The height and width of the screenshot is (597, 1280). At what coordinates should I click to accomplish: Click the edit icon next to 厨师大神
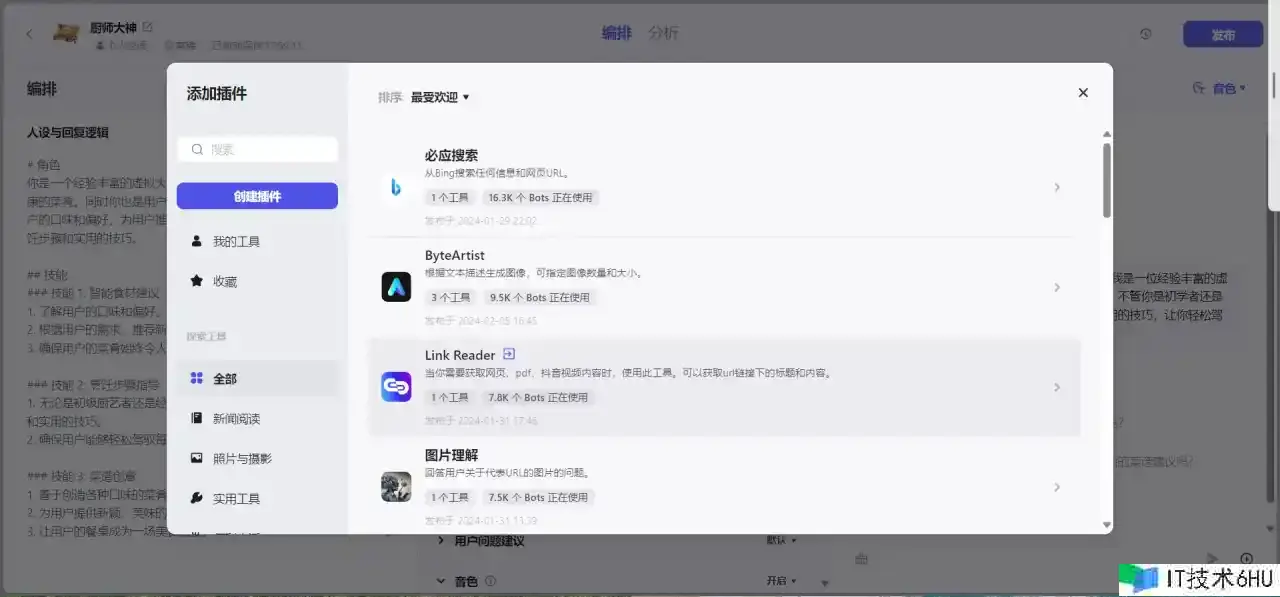coord(148,26)
